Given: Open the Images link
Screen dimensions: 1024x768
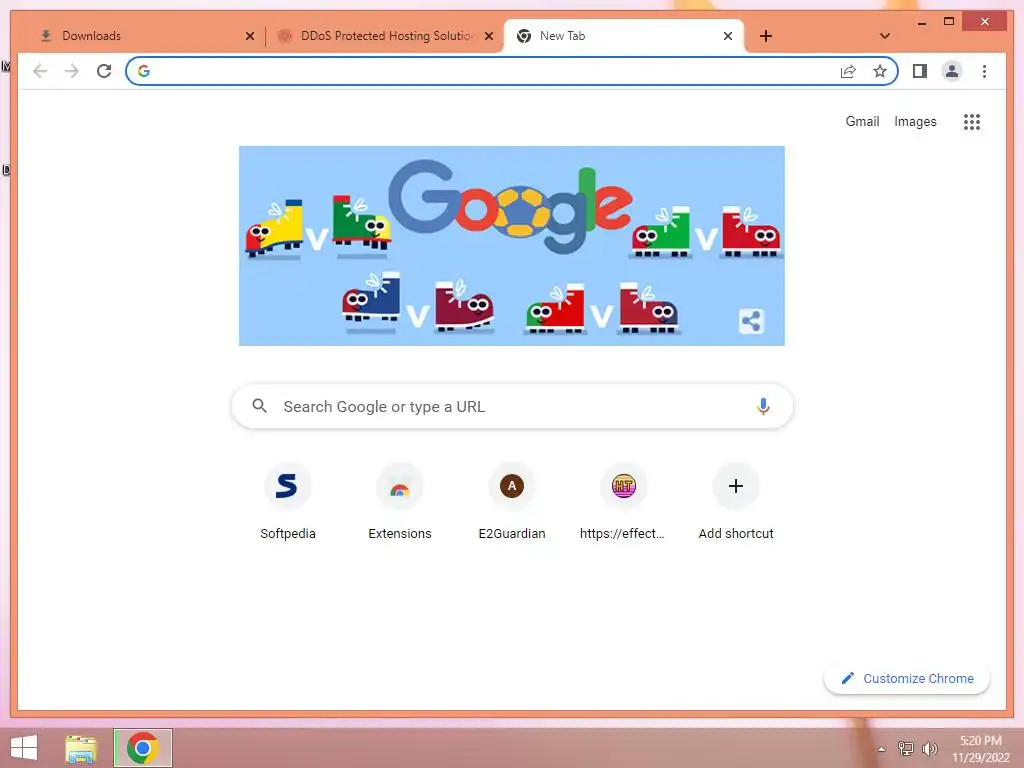Looking at the screenshot, I should point(915,121).
